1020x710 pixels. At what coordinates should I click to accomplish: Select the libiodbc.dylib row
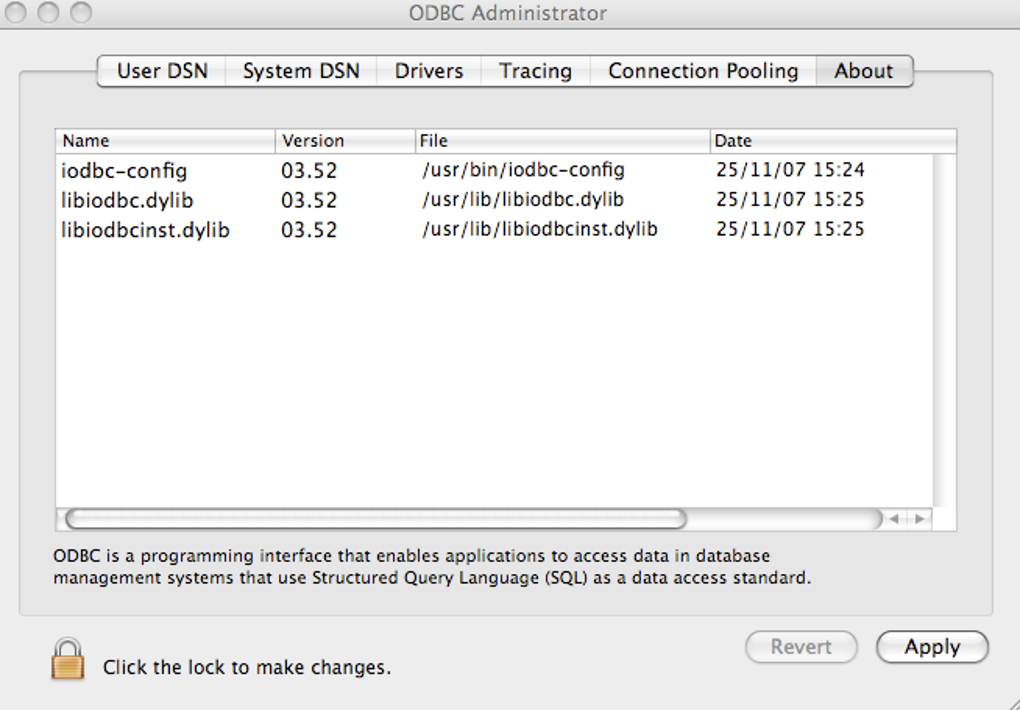[x=127, y=200]
